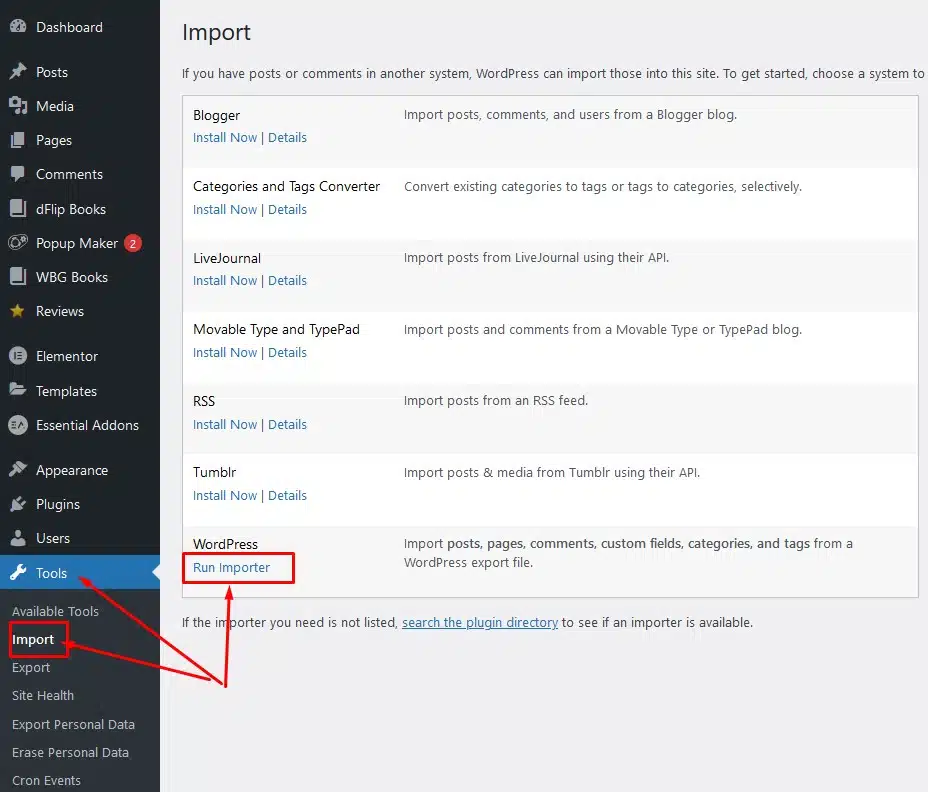Viewport: 928px width, 792px height.
Task: Click the Plugins plug icon
Action: (x=18, y=504)
